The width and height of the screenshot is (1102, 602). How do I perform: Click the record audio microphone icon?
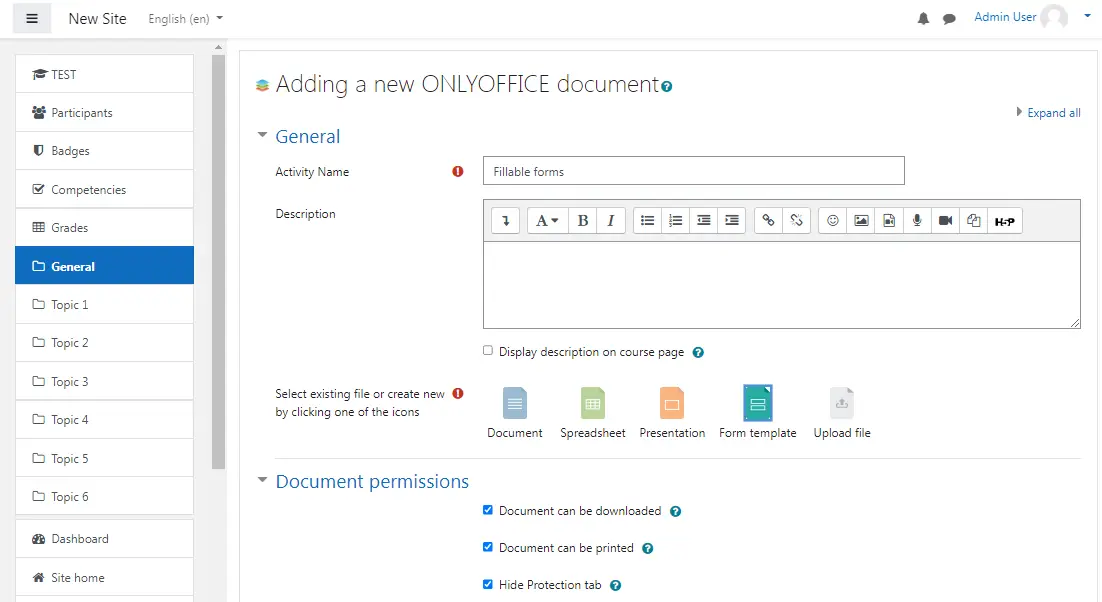(917, 220)
